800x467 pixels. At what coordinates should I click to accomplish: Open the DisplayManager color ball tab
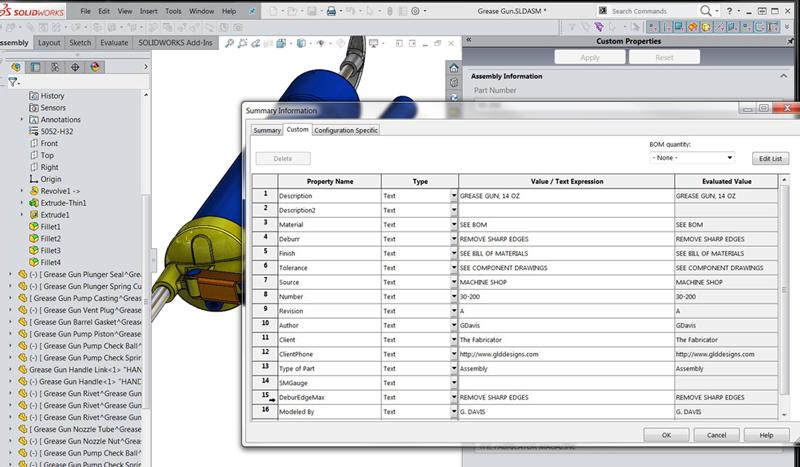tap(95, 67)
